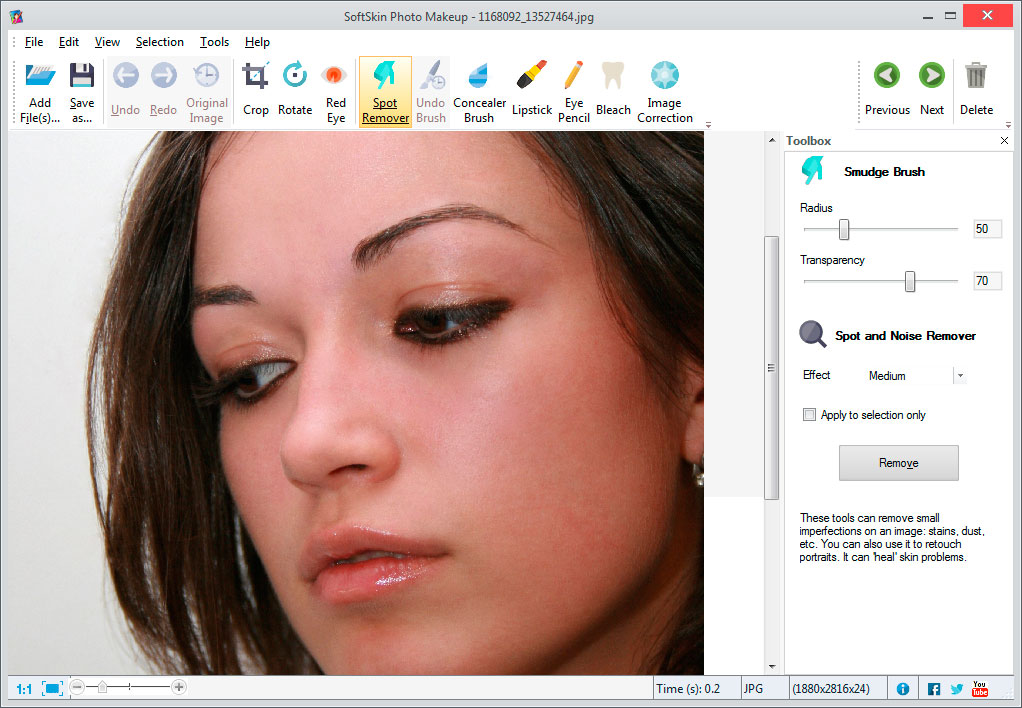1022x708 pixels.
Task: Click Add File(s) in toolbar
Action: 40,90
